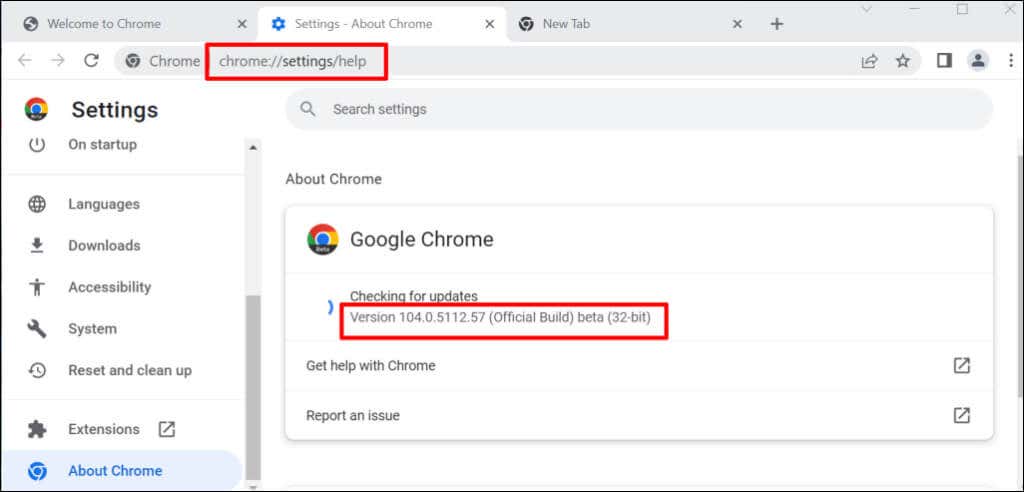Click the back navigation arrow

click(25, 61)
